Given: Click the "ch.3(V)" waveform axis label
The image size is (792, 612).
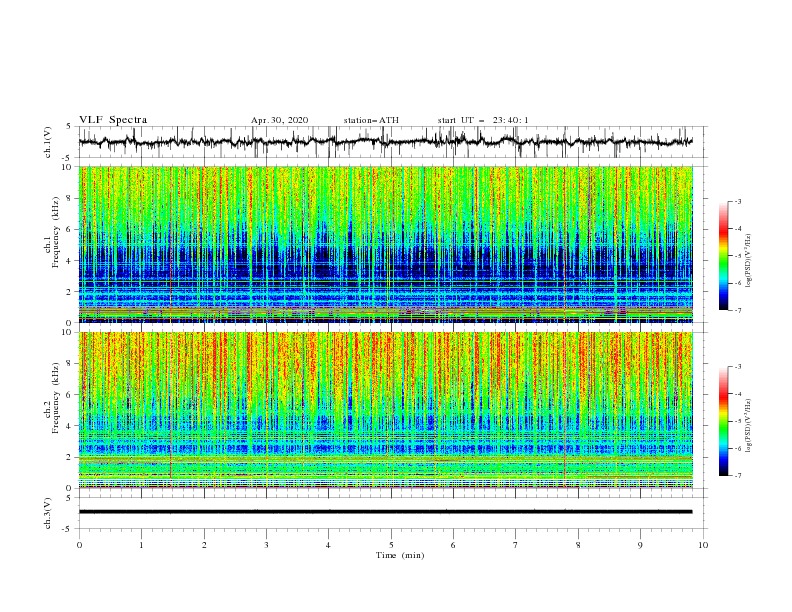Looking at the screenshot, I should 49,513.
